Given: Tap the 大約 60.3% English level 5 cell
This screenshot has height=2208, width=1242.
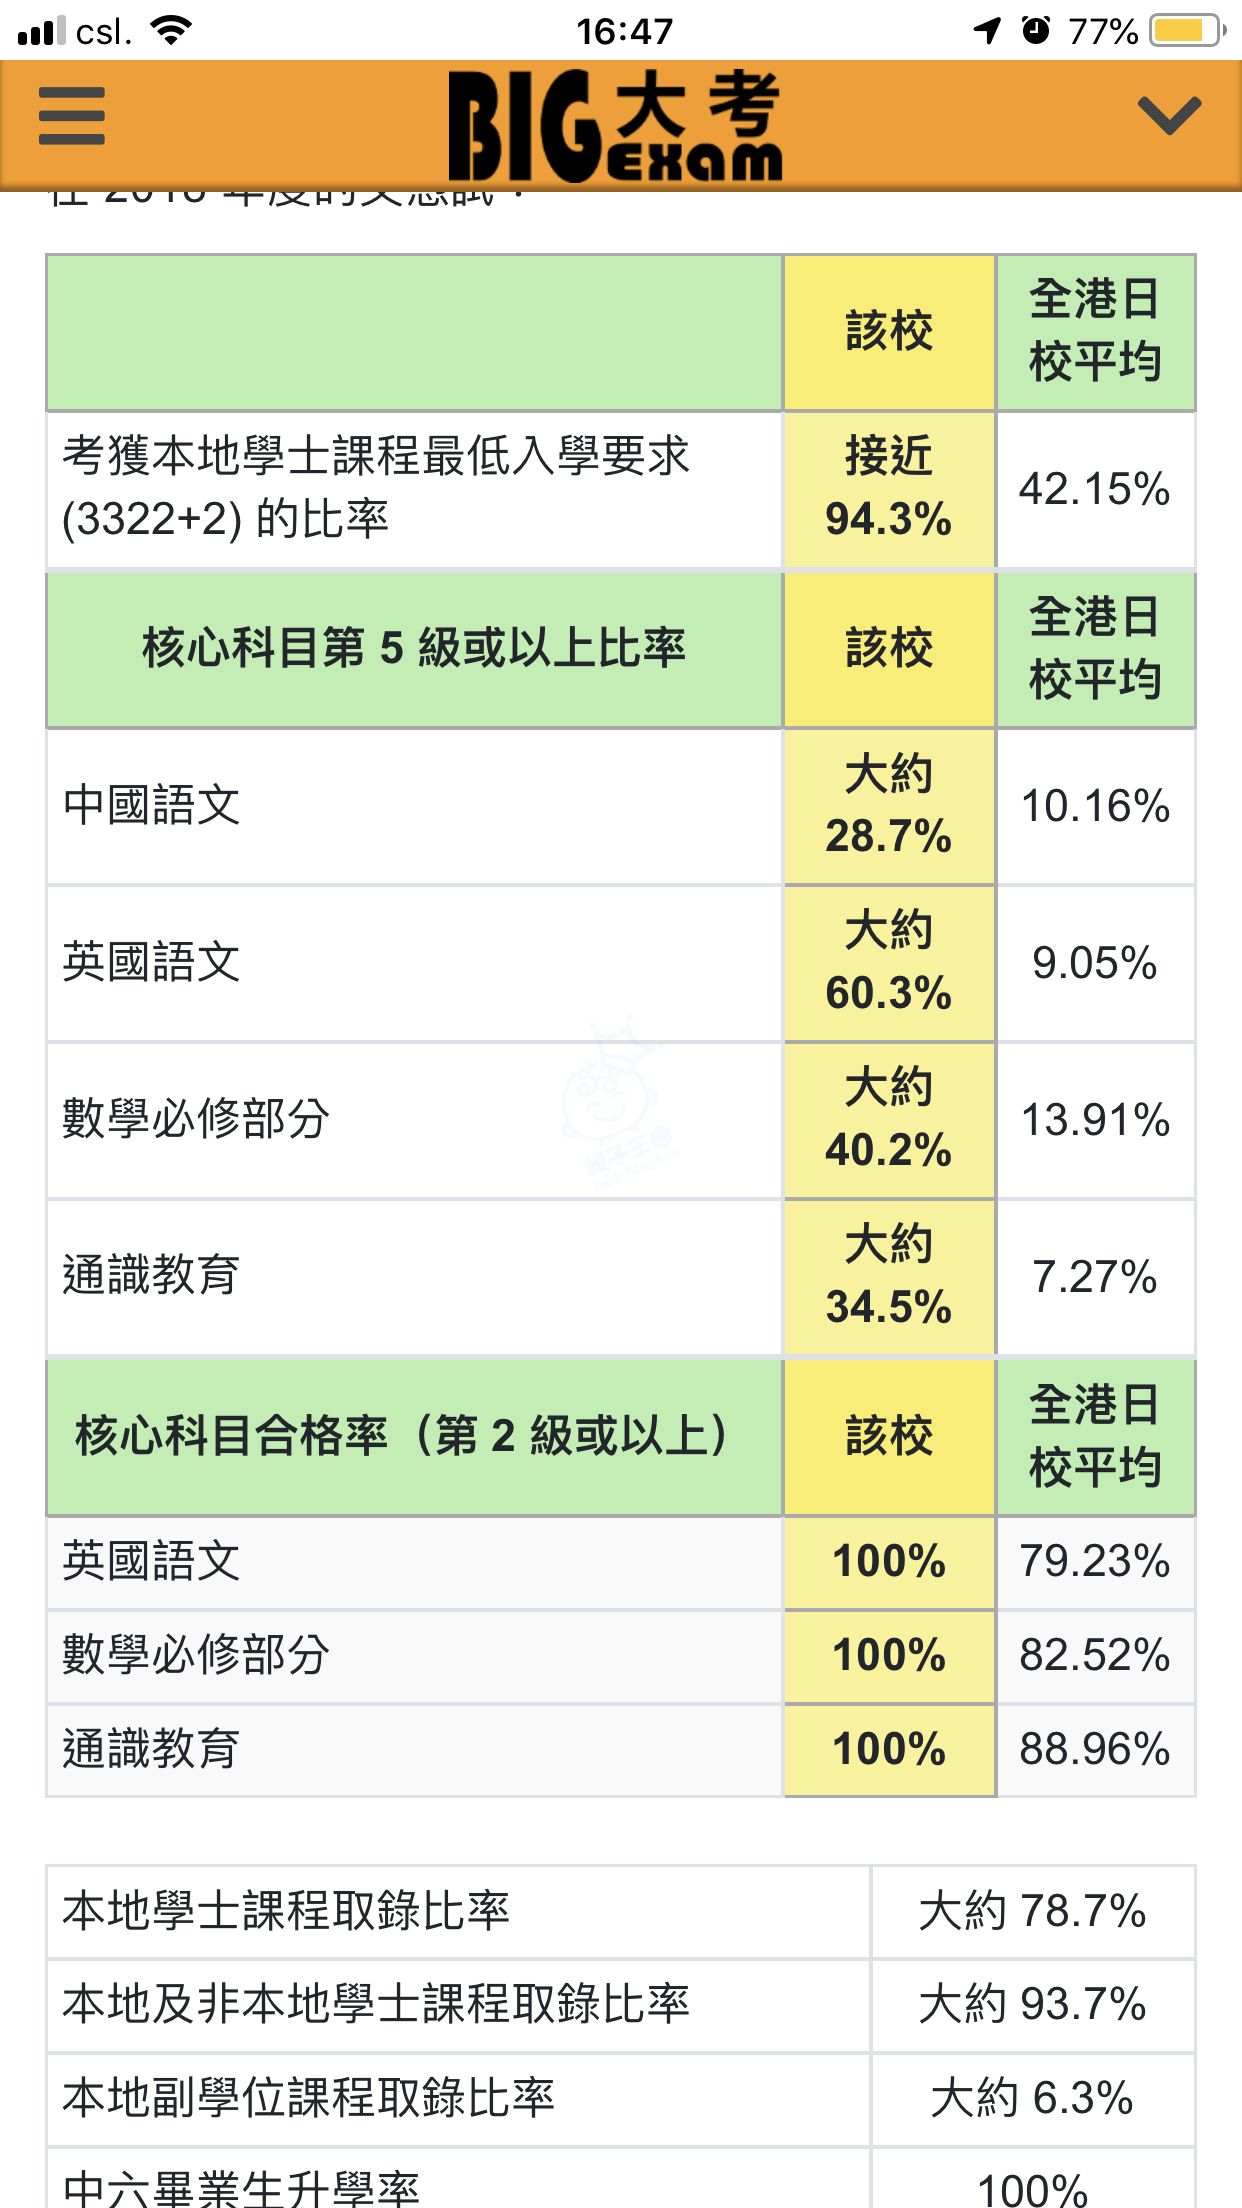Looking at the screenshot, I should click(x=888, y=962).
